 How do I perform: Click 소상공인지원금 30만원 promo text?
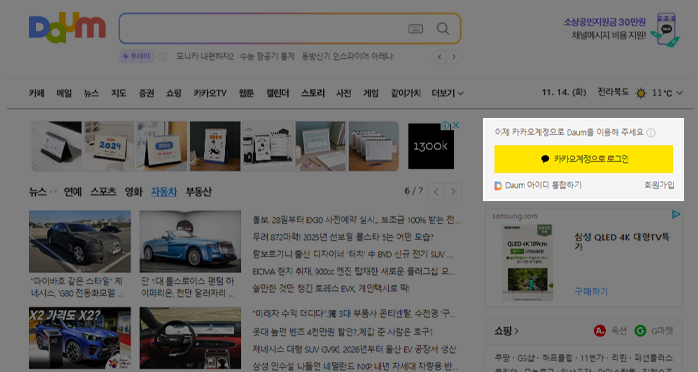[x=605, y=22]
